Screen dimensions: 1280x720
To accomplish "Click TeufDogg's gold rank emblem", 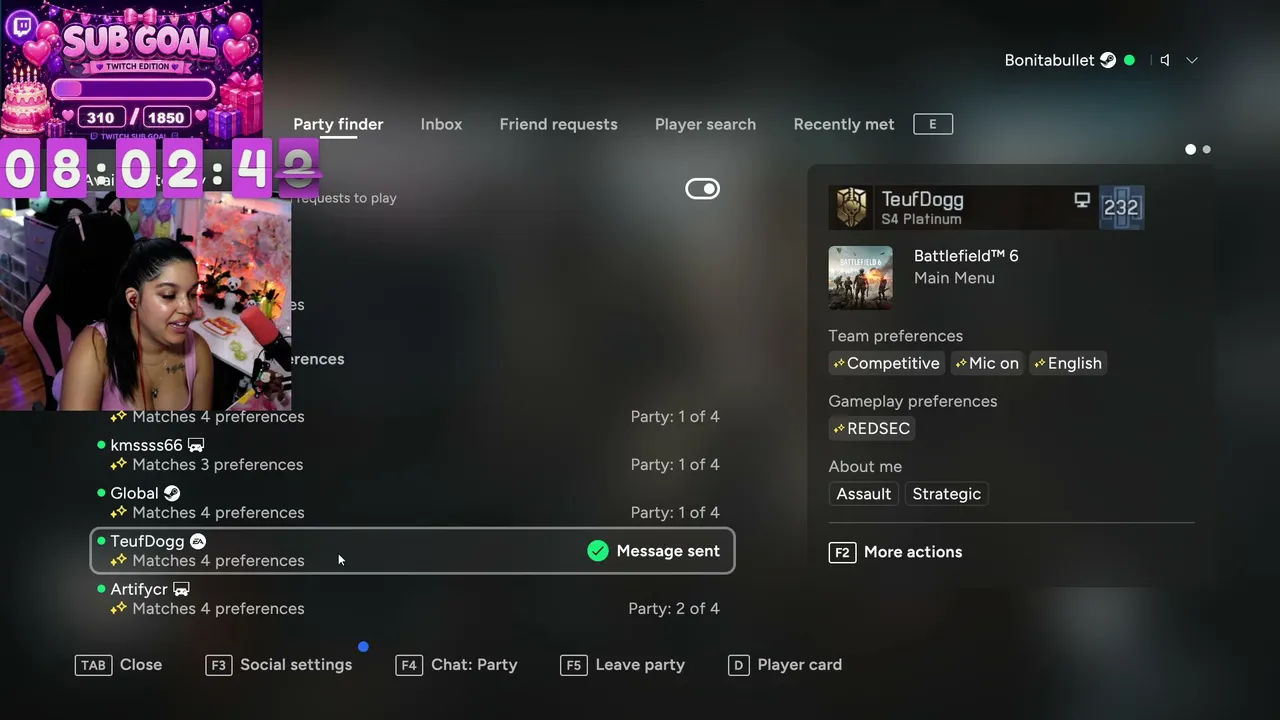I will (x=852, y=208).
